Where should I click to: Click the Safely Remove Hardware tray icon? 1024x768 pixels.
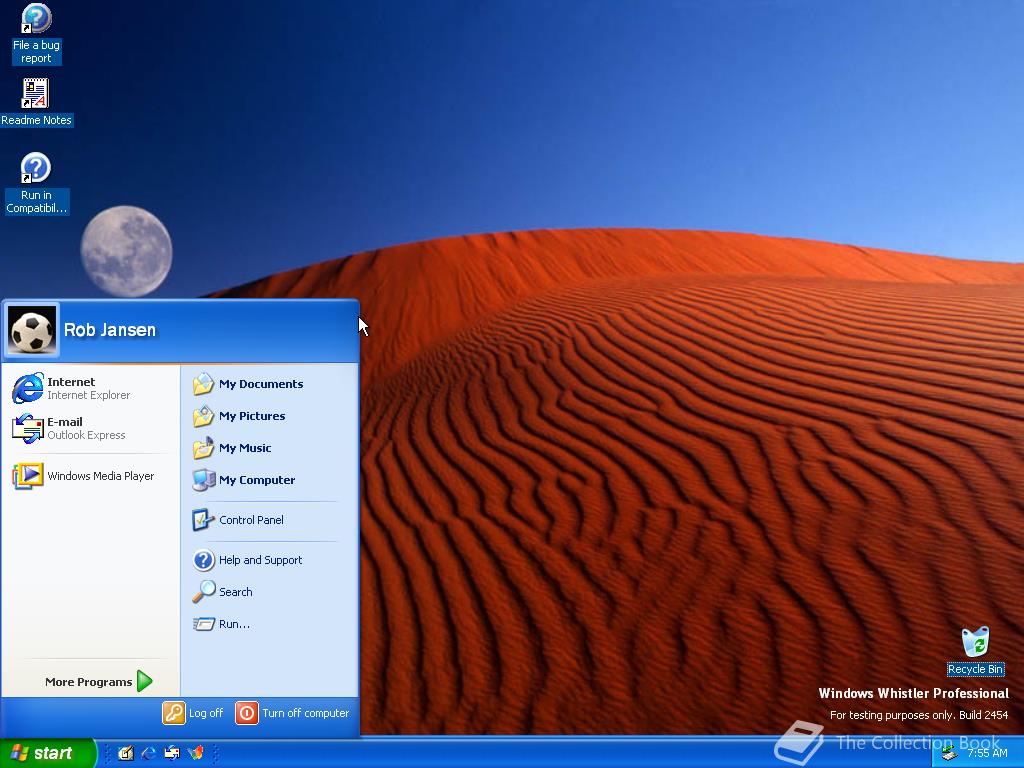(950, 754)
